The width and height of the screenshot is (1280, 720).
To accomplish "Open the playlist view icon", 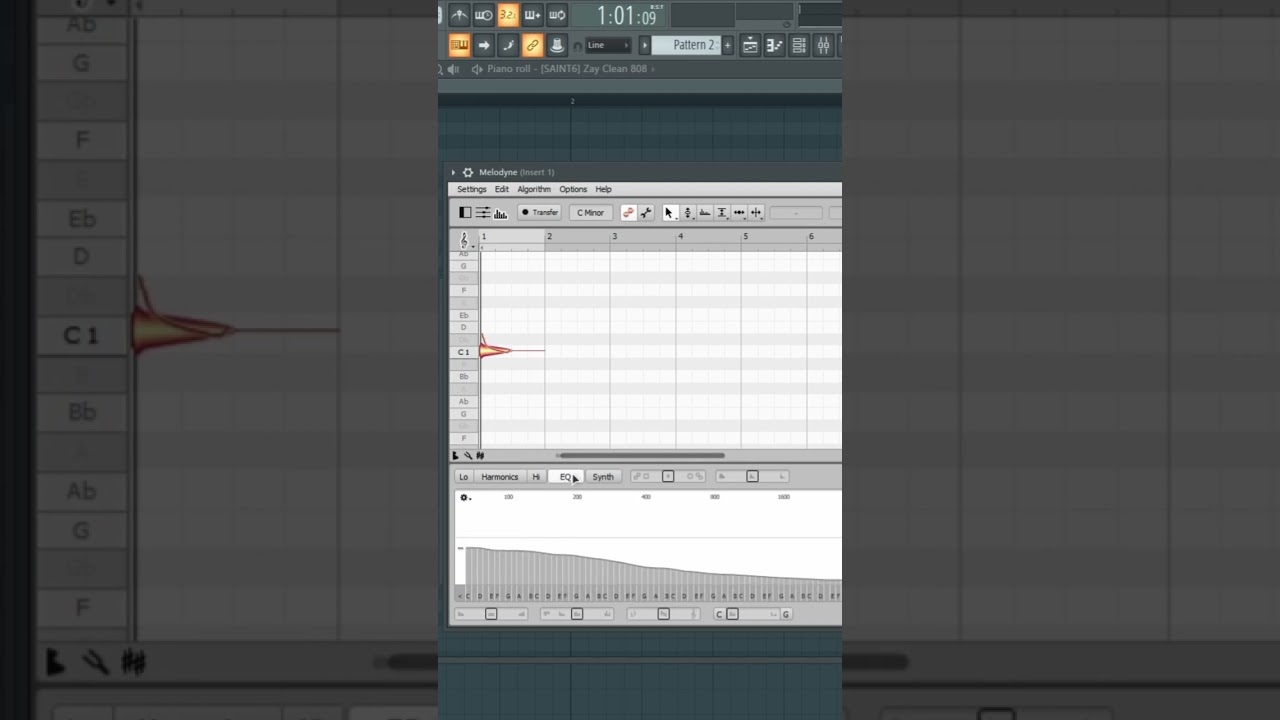I will click(750, 45).
